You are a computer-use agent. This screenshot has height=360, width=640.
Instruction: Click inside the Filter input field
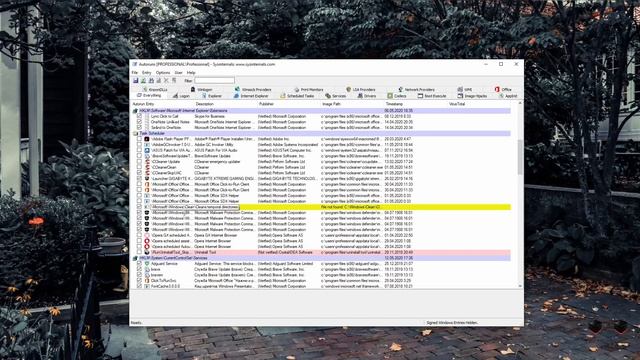coord(215,81)
